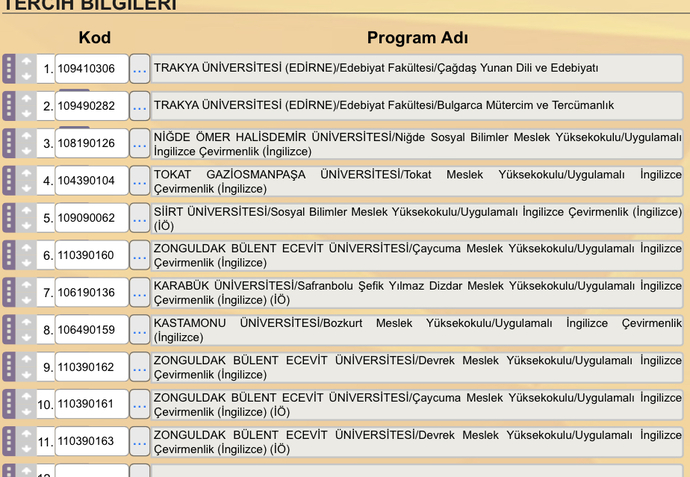Focus the code field with 109490282

click(x=92, y=106)
